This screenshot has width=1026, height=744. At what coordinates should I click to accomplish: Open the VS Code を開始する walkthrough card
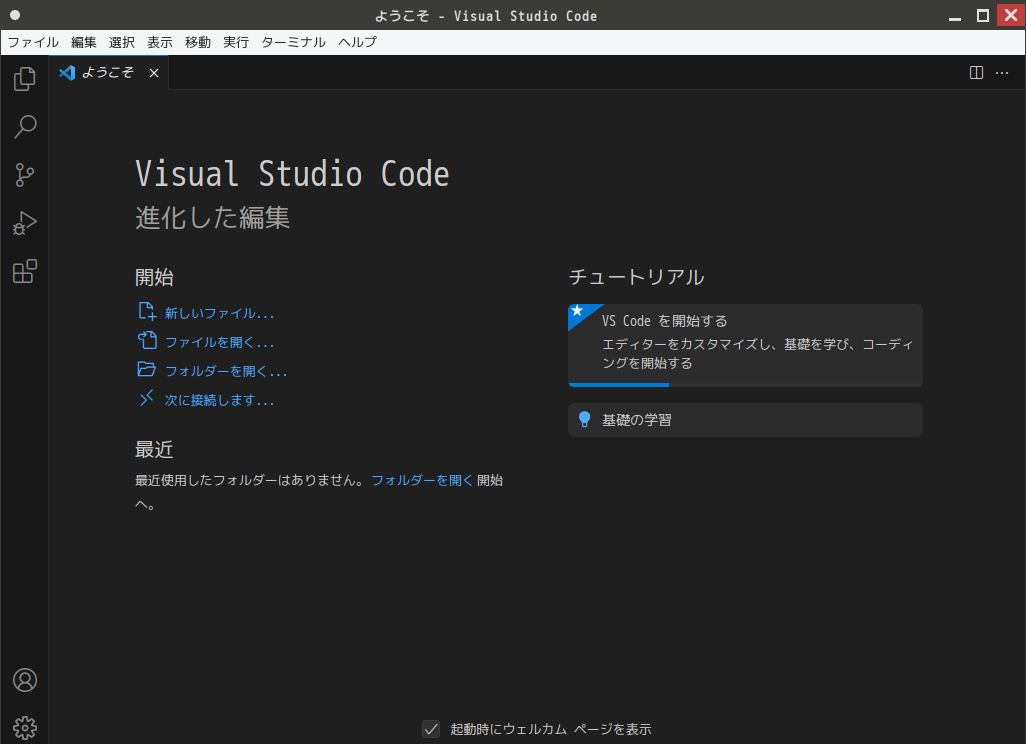pyautogui.click(x=745, y=345)
